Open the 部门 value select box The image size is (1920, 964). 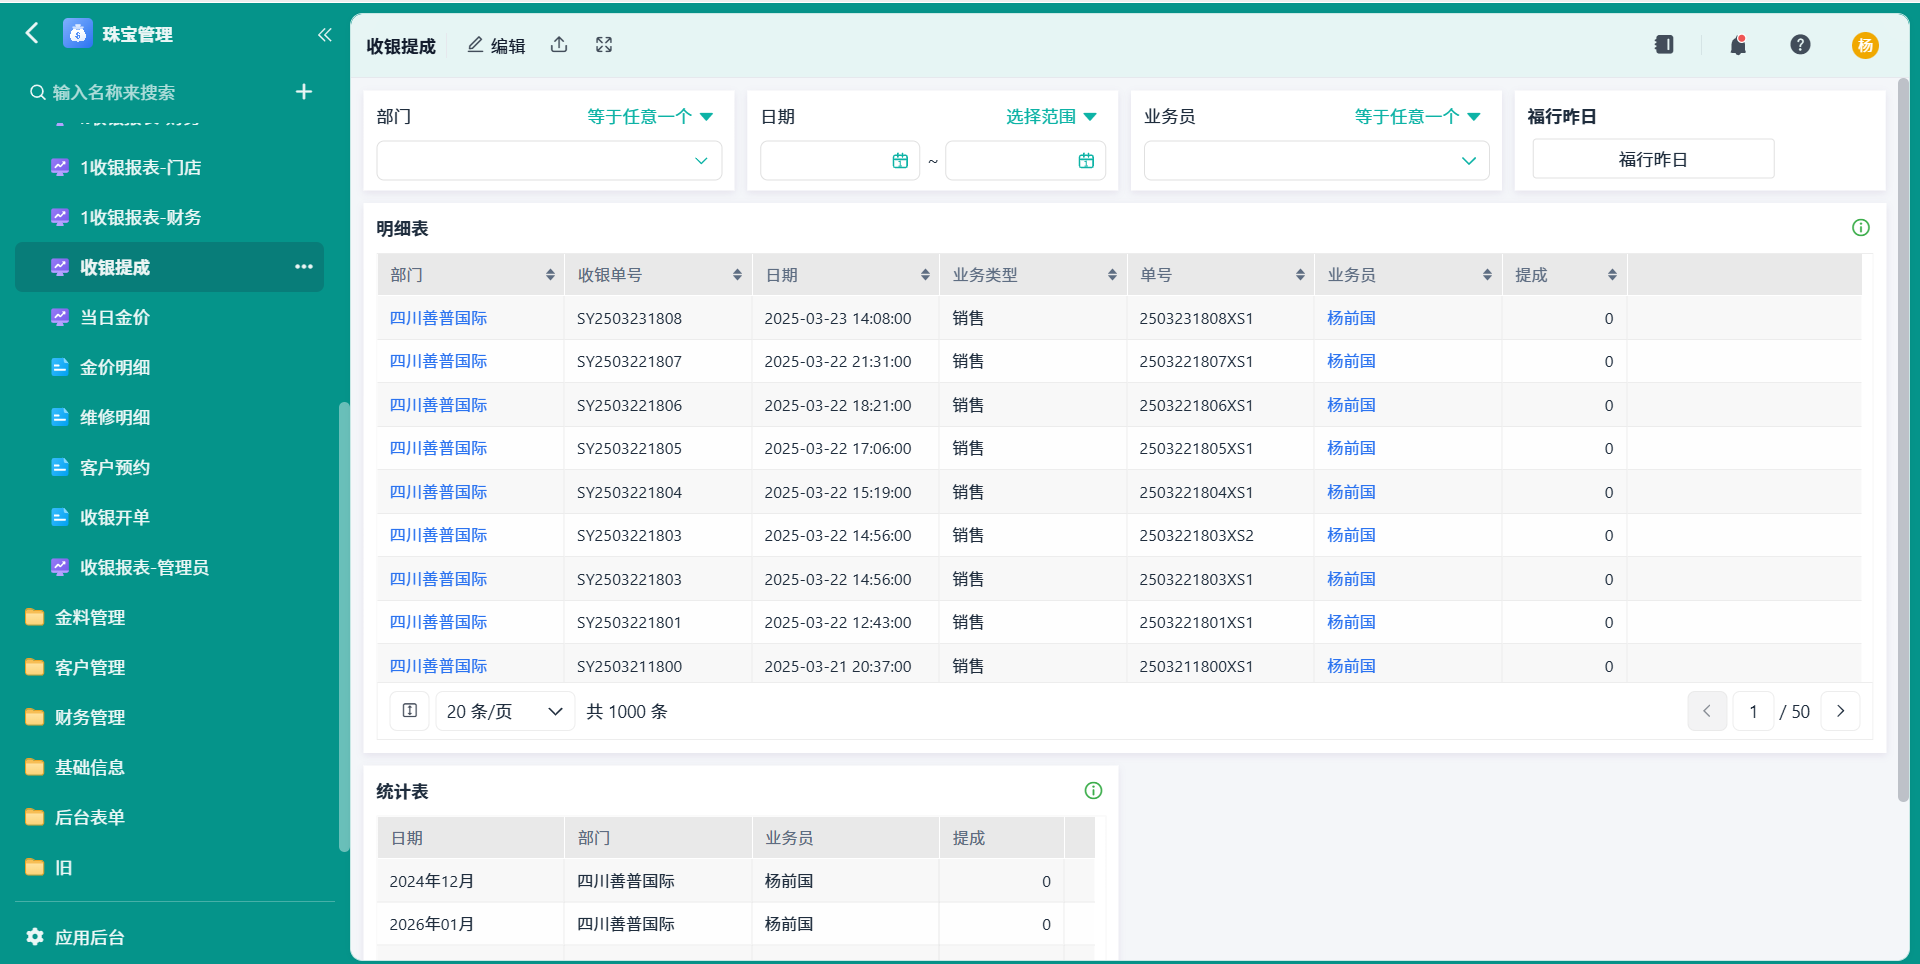(x=549, y=161)
